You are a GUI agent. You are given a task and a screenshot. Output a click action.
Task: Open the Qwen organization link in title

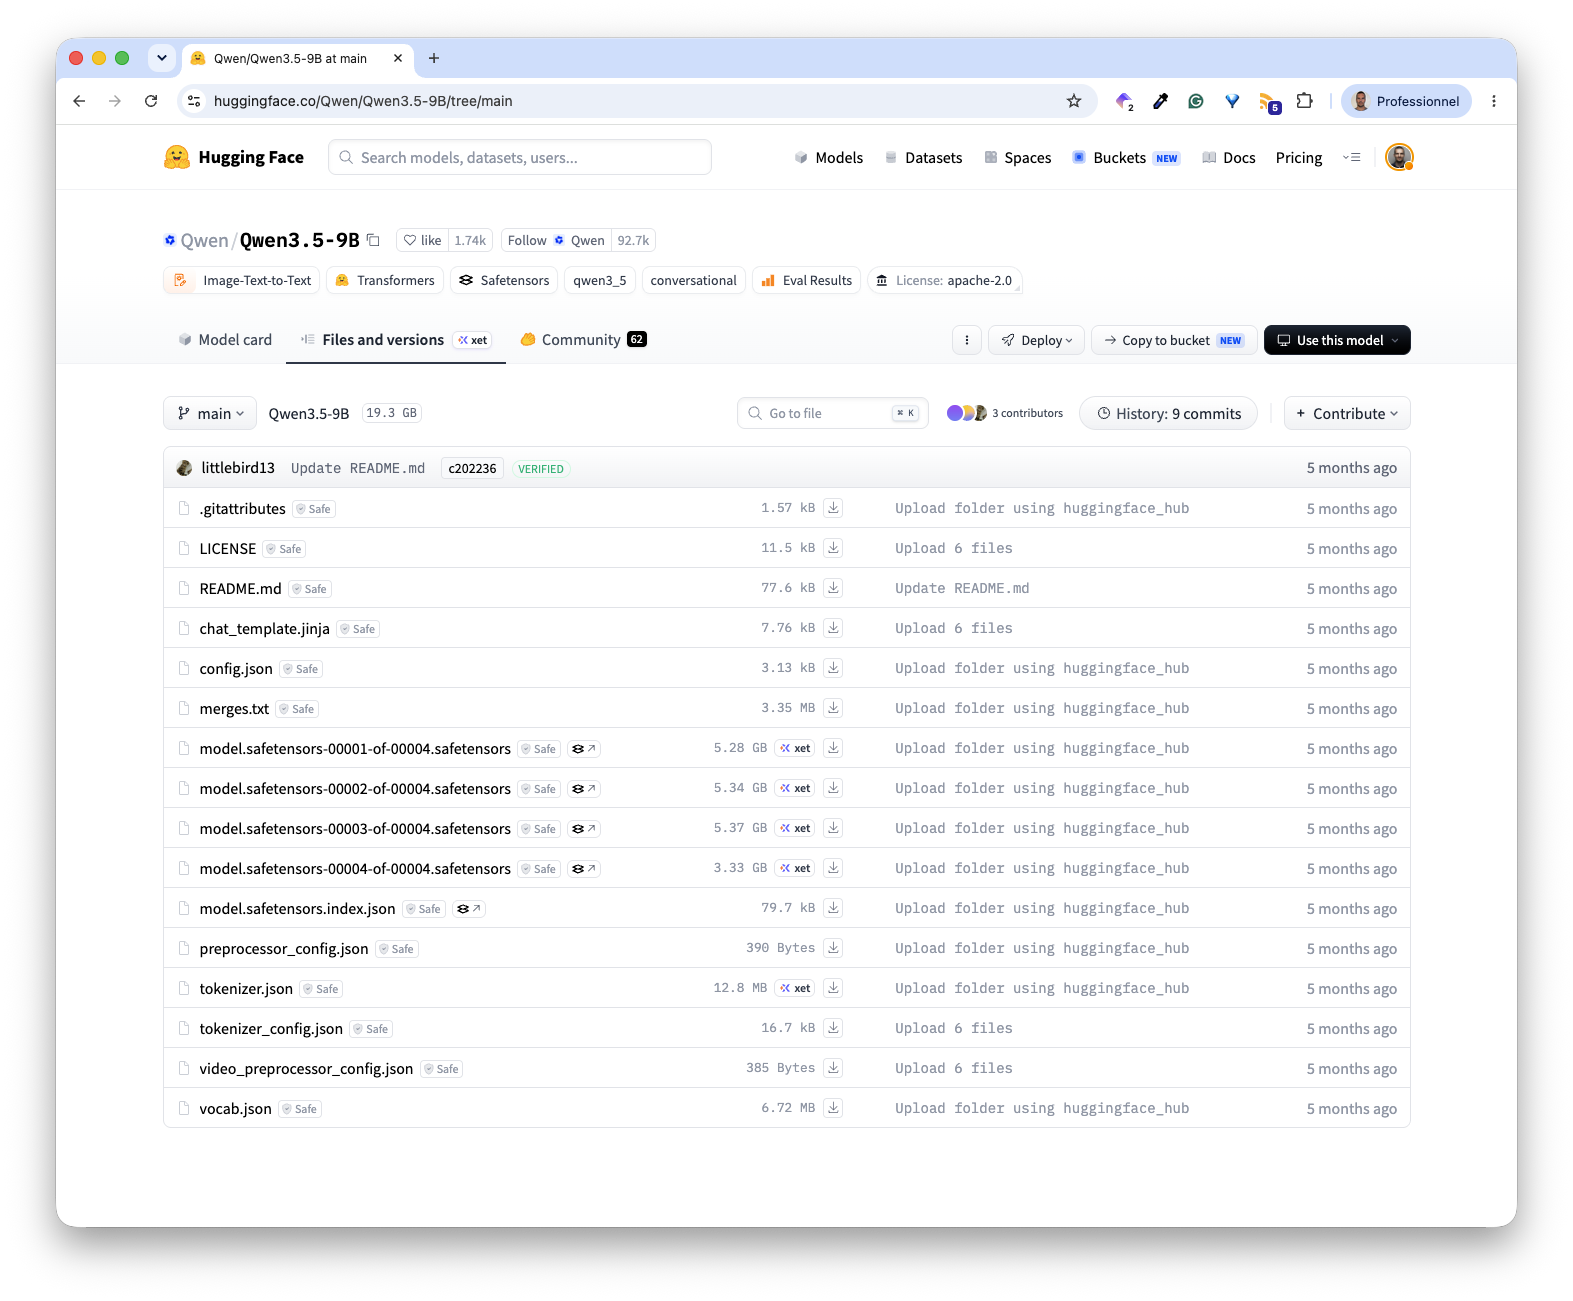click(204, 240)
